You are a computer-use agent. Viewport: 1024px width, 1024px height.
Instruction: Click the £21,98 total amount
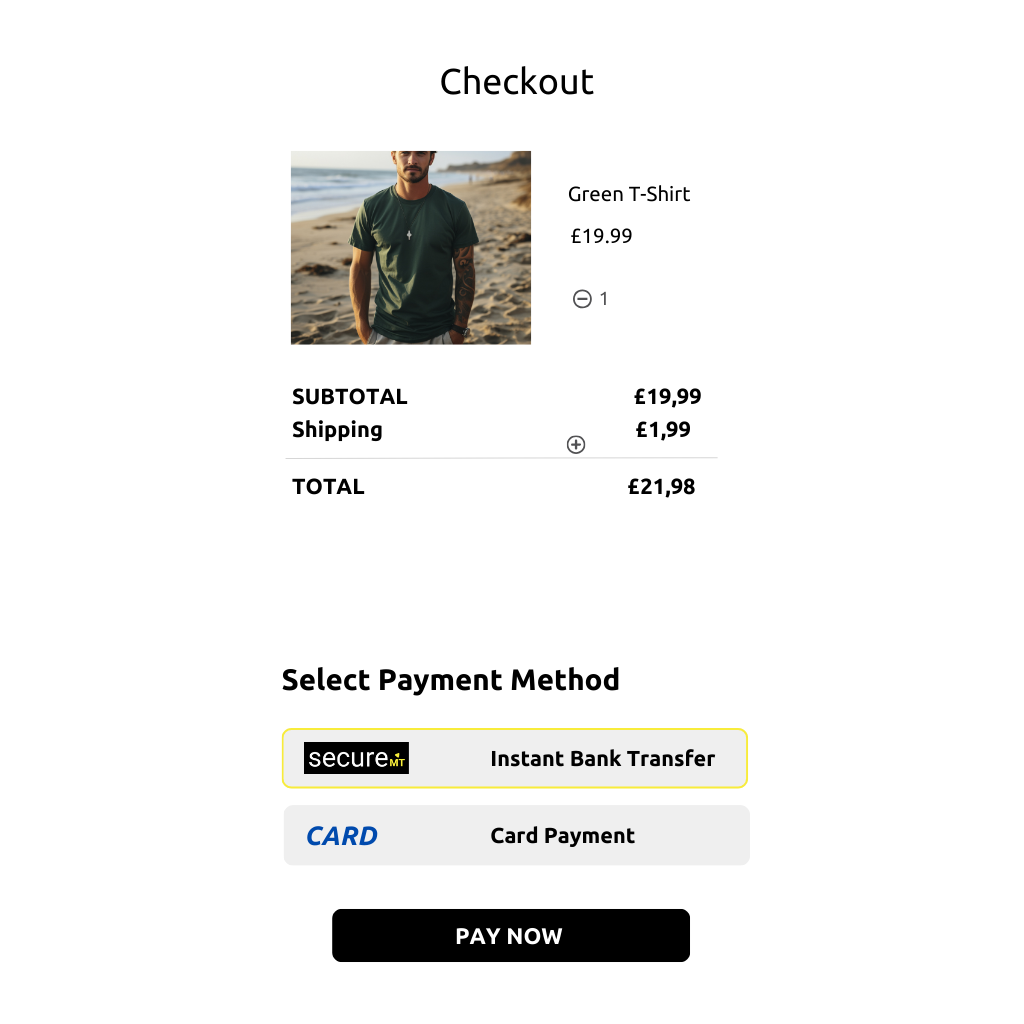pyautogui.click(x=662, y=487)
